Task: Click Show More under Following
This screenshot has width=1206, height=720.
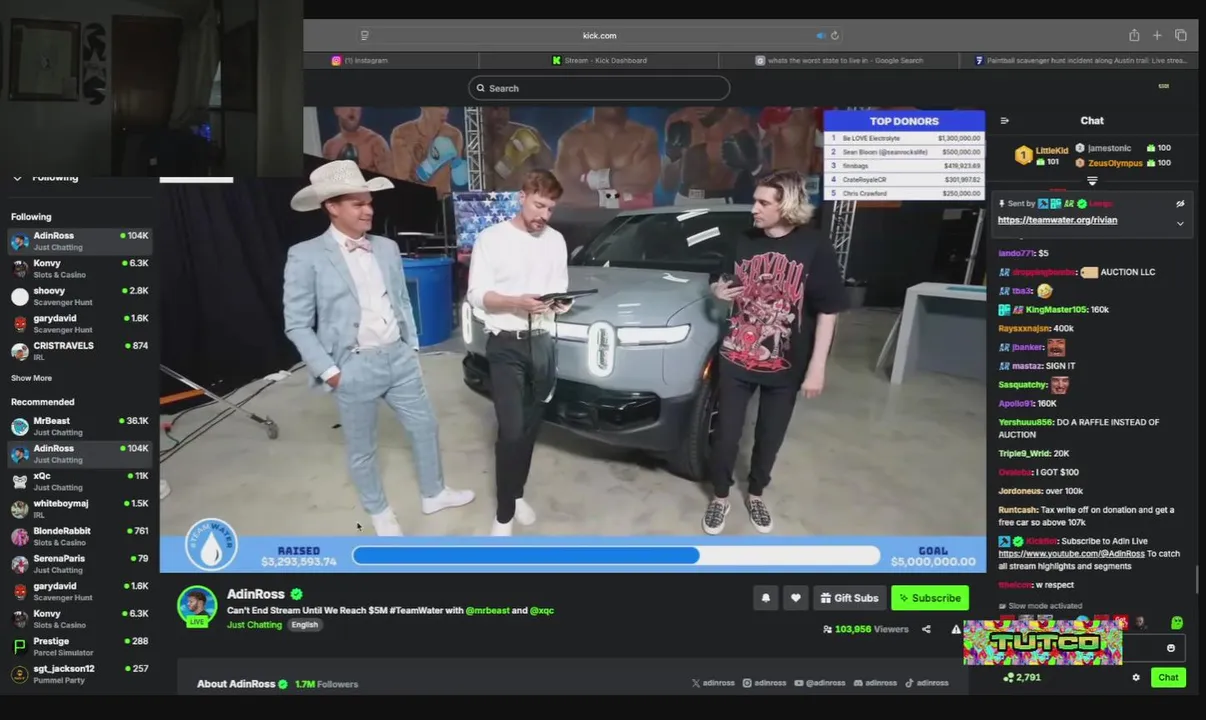Action: (31, 378)
